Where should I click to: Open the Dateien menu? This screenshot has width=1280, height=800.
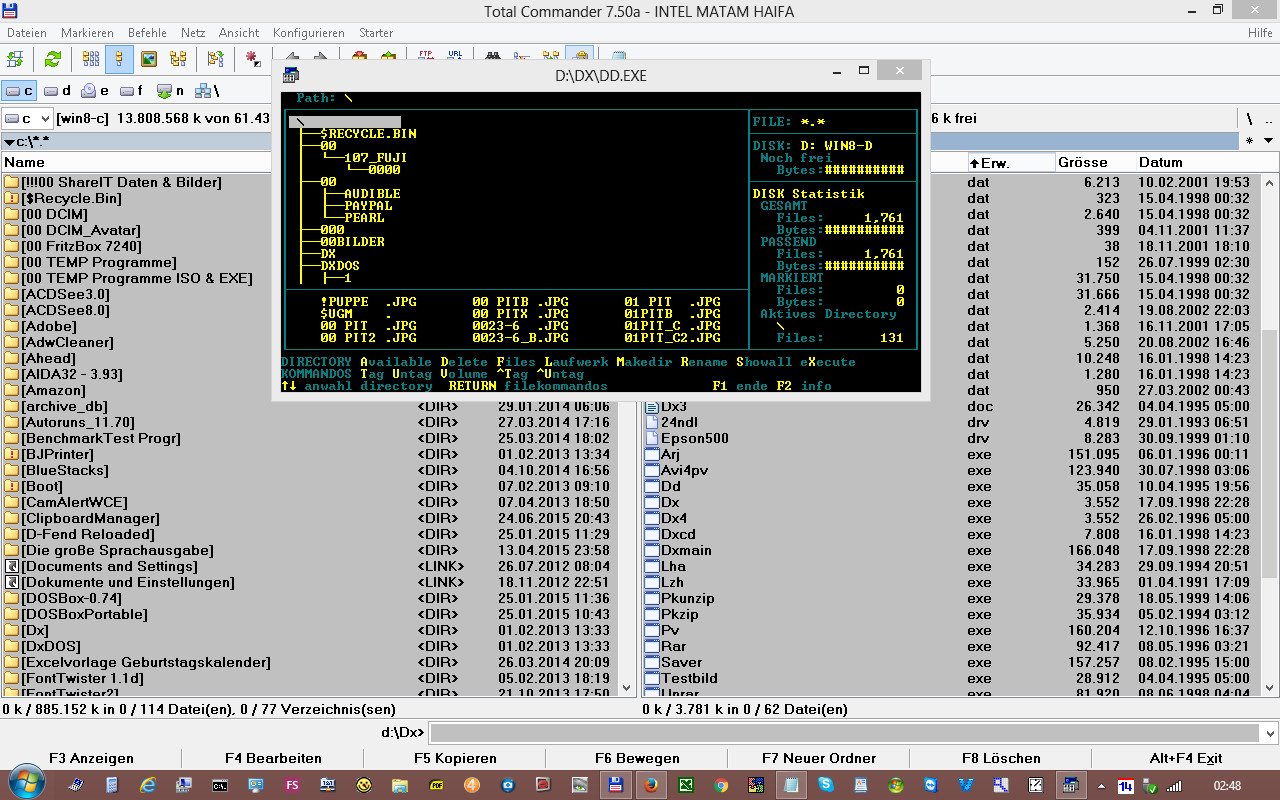pos(27,33)
